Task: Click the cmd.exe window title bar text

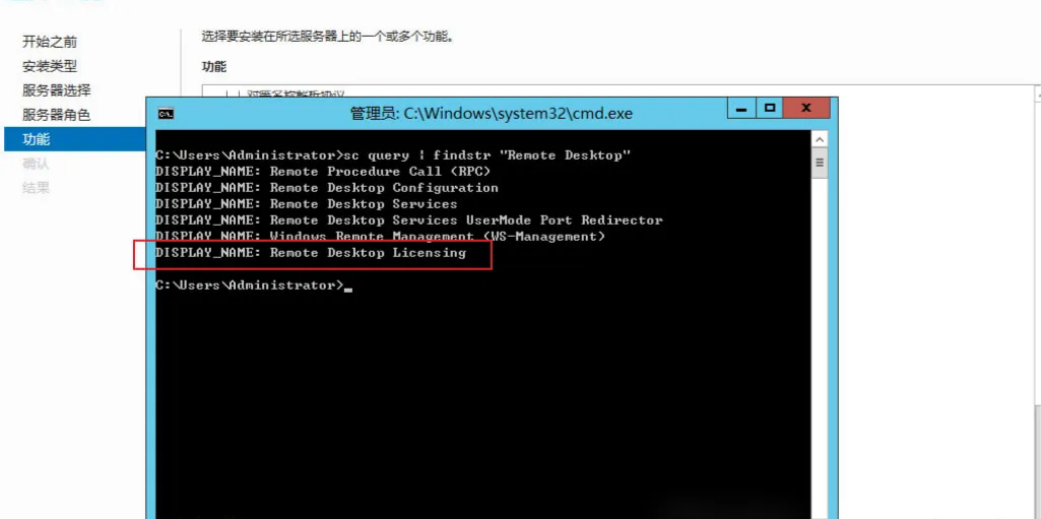Action: pyautogui.click(x=491, y=113)
